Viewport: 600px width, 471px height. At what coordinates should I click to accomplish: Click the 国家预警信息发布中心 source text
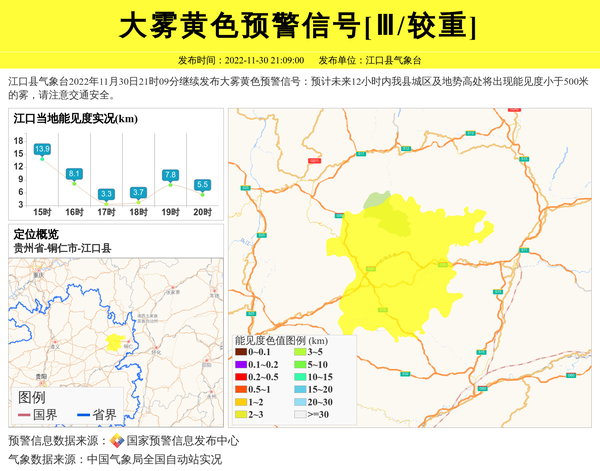(183, 441)
